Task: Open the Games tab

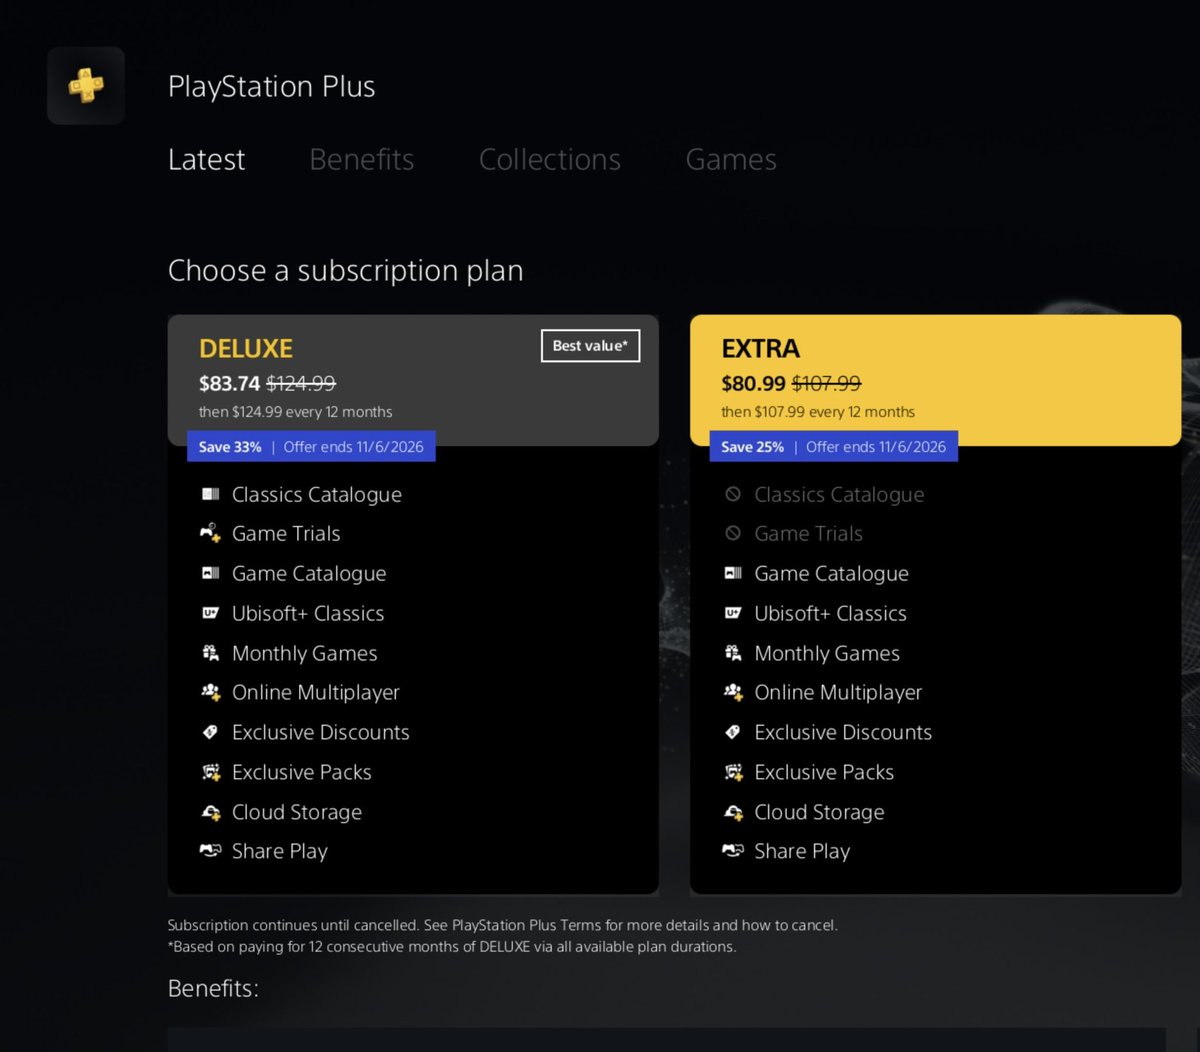Action: click(731, 159)
